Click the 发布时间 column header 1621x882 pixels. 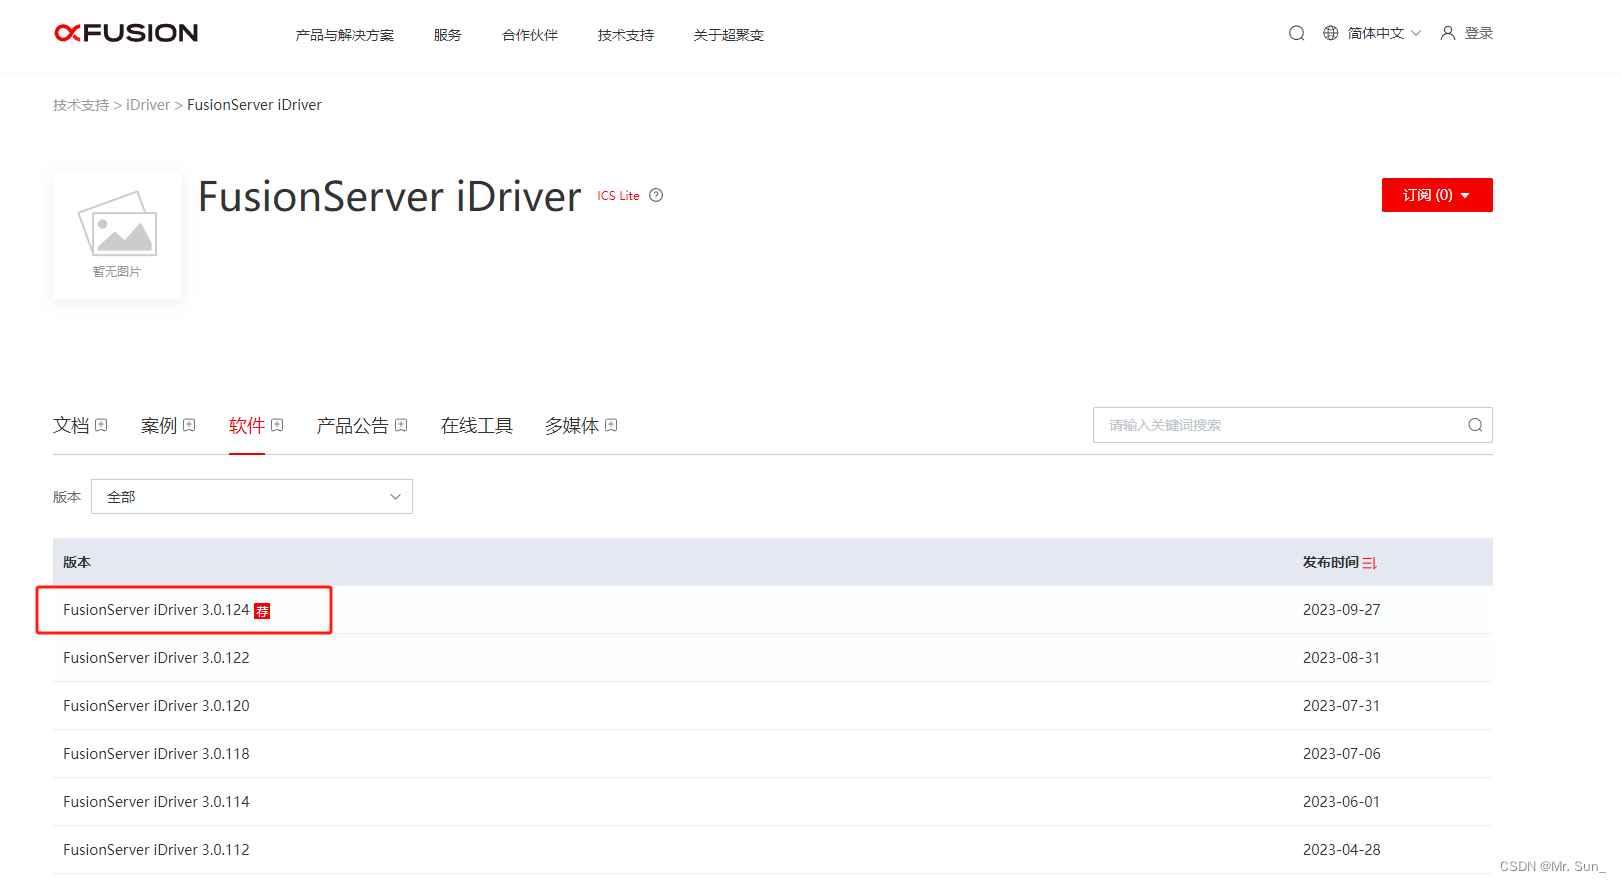tap(1330, 562)
